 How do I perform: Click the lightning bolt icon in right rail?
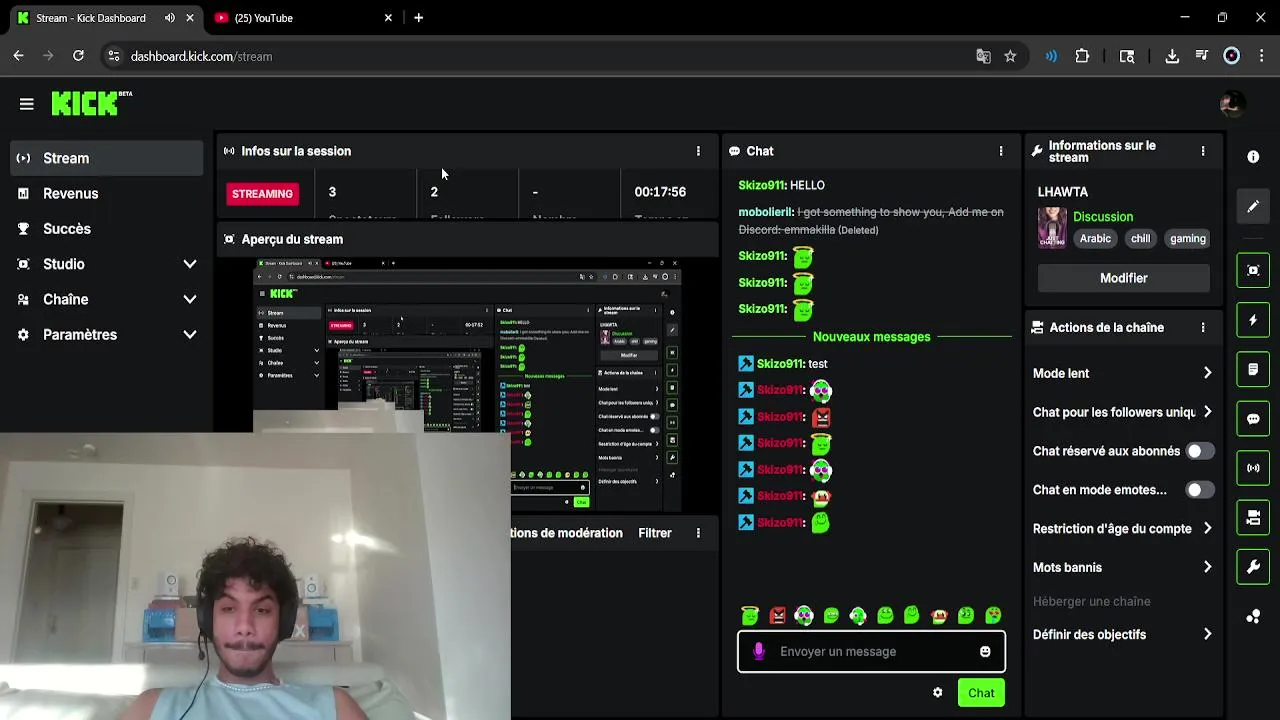[x=1253, y=320]
